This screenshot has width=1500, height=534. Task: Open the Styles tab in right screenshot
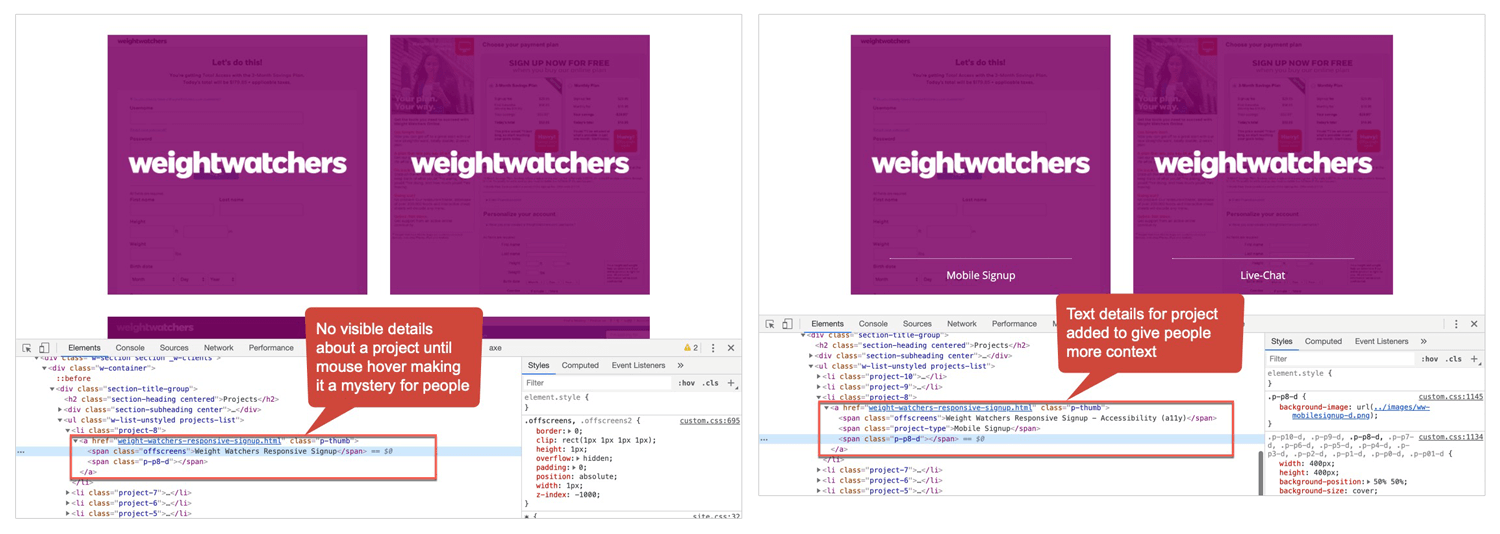click(1281, 342)
